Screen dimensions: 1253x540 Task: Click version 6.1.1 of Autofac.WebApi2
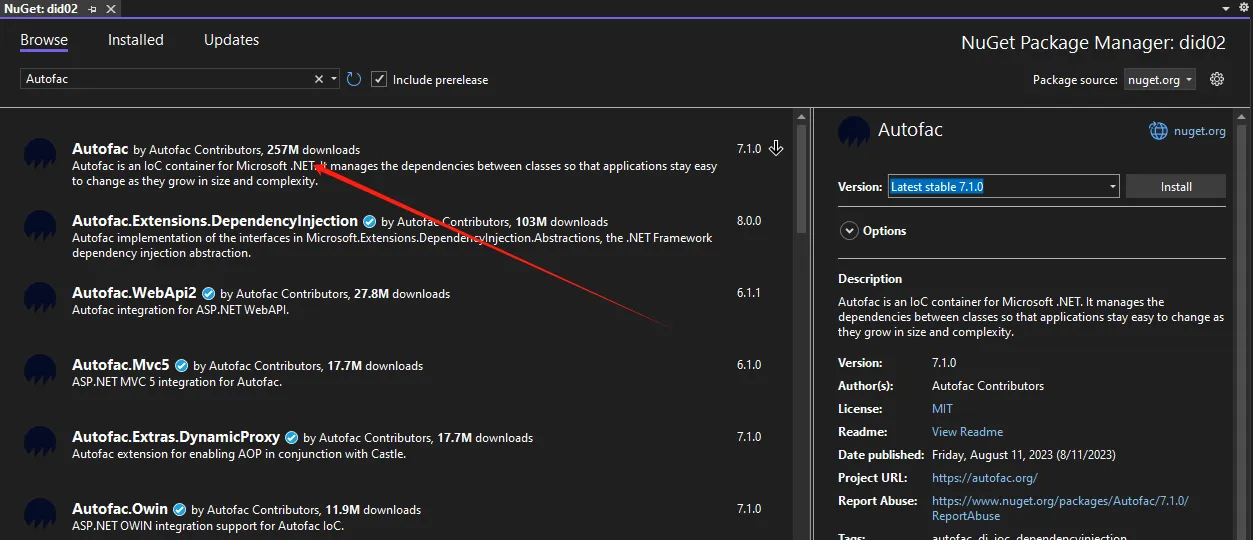[749, 293]
